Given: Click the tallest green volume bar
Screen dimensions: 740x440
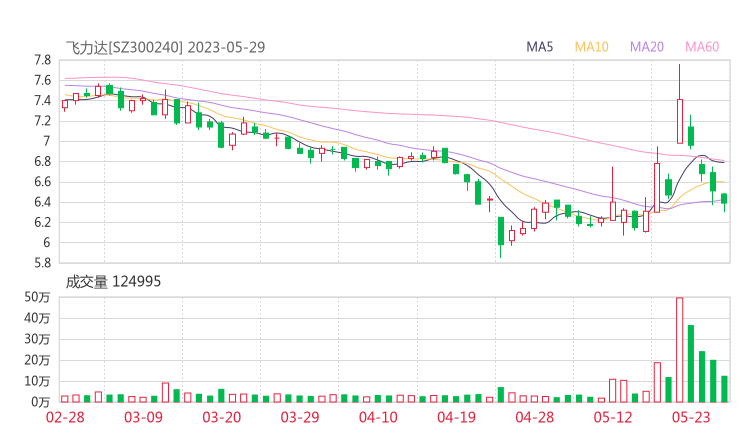Looking at the screenshot, I should (x=691, y=364).
